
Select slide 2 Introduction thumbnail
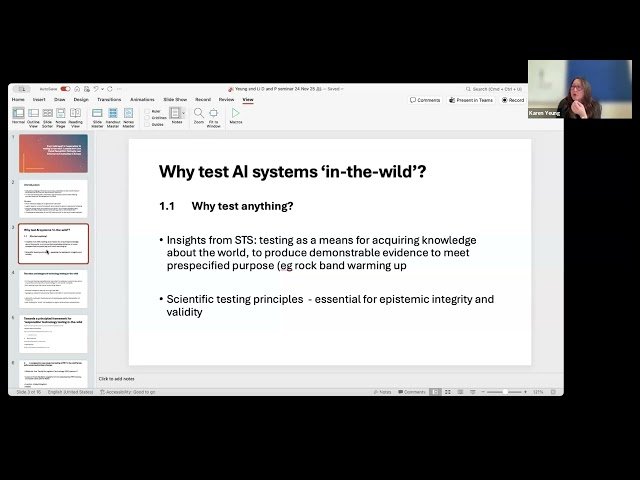click(x=53, y=199)
